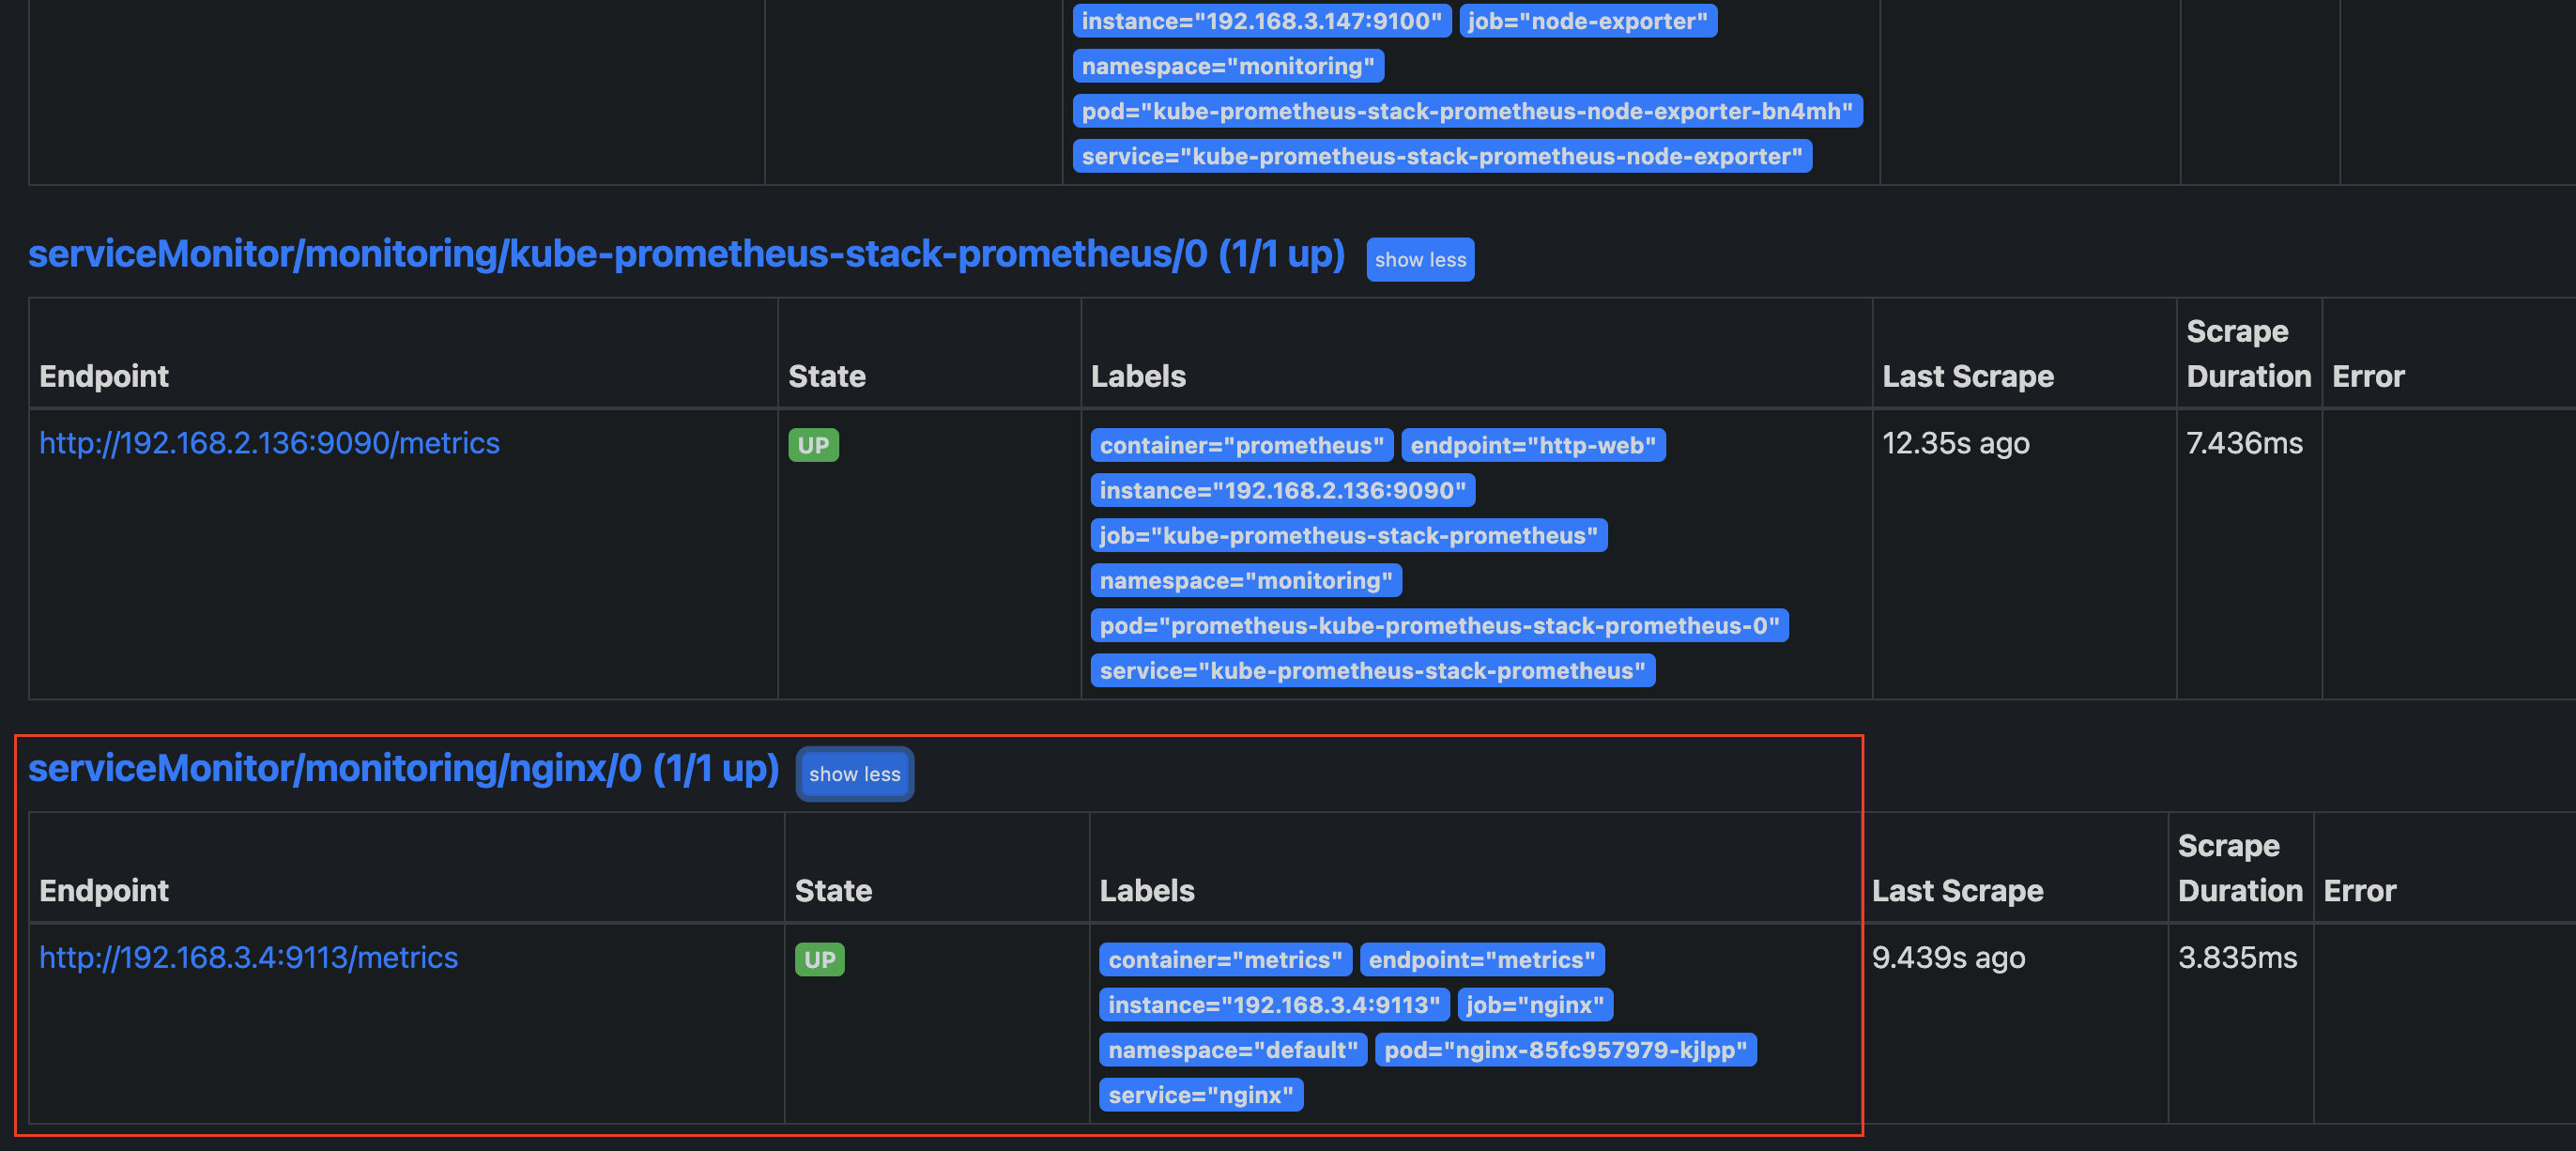The width and height of the screenshot is (2576, 1151).
Task: Collapse kube-prometheus-stack-prometheus with show less
Action: point(1419,260)
